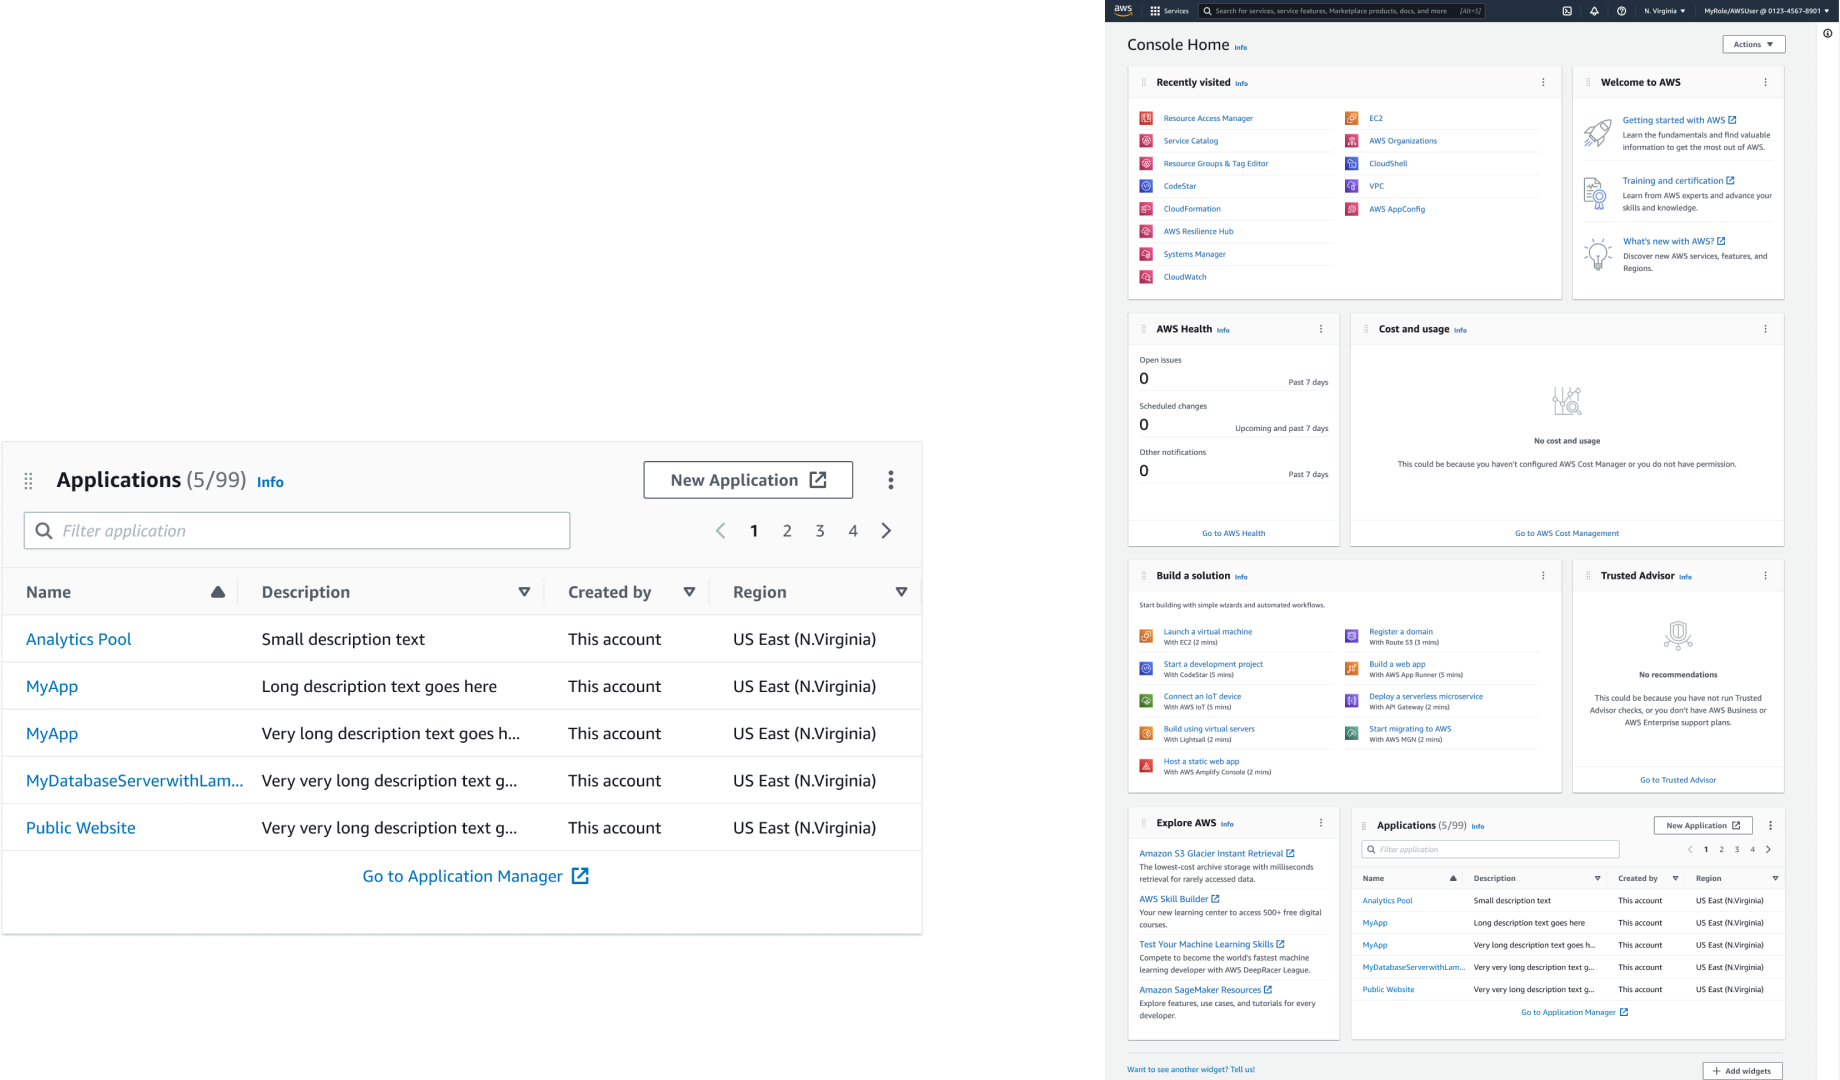Image resolution: width=1840 pixels, height=1080 pixels.
Task: Click the Systems Manager service icon
Action: coord(1146,254)
